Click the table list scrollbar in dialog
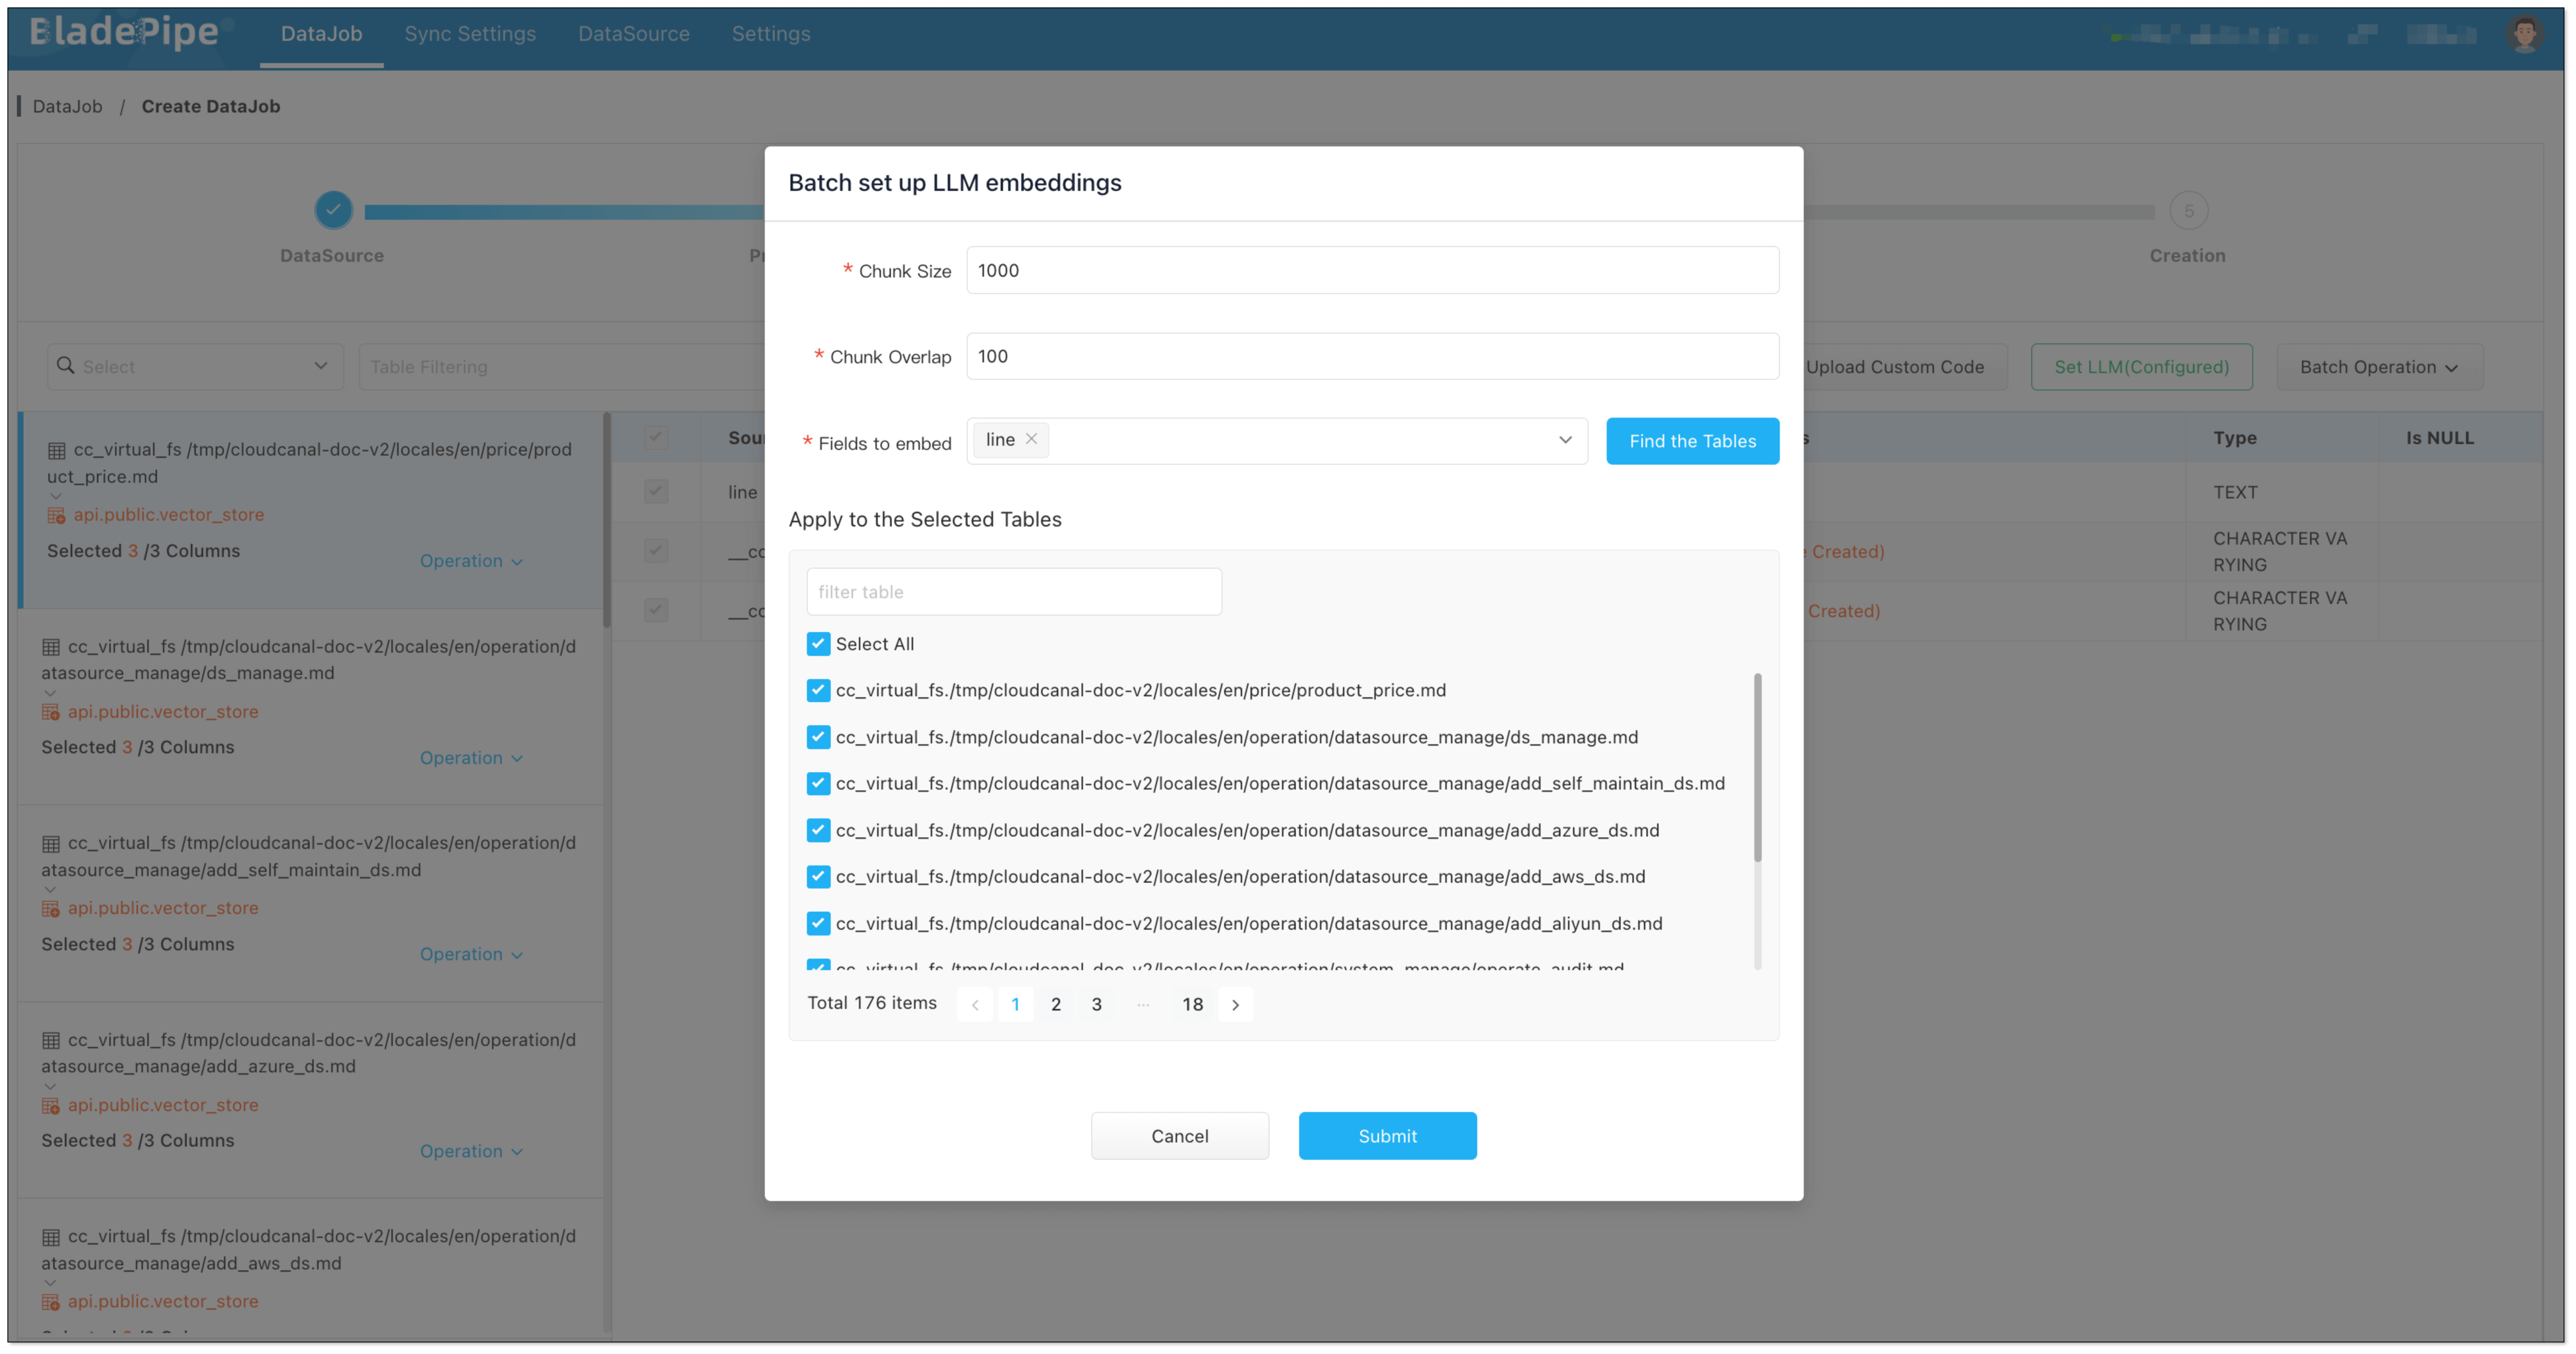This screenshot has height=1354, width=2576. (1757, 767)
